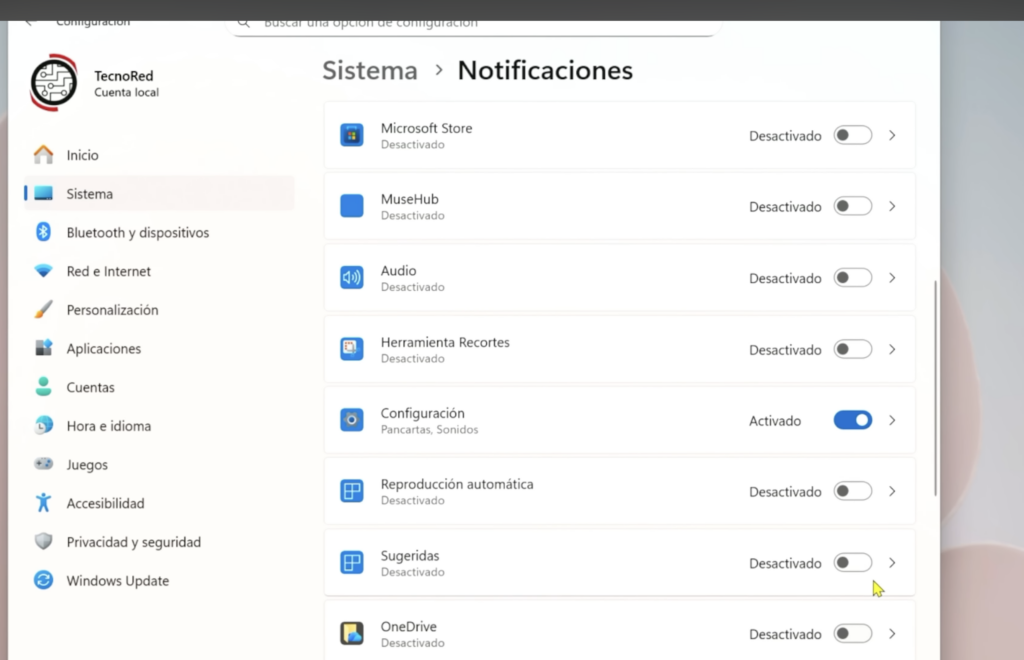Go to Accesibilidad settings
Viewport: 1024px width, 660px height.
coord(159,503)
